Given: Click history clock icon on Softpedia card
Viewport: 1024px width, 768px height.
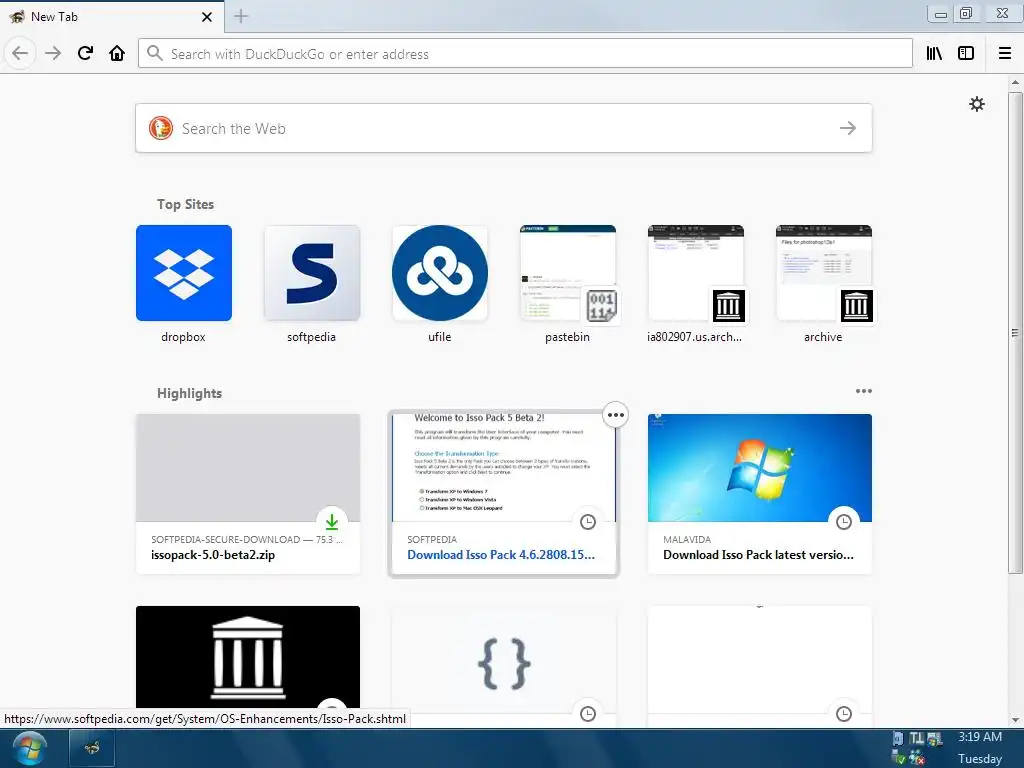Looking at the screenshot, I should pos(588,522).
